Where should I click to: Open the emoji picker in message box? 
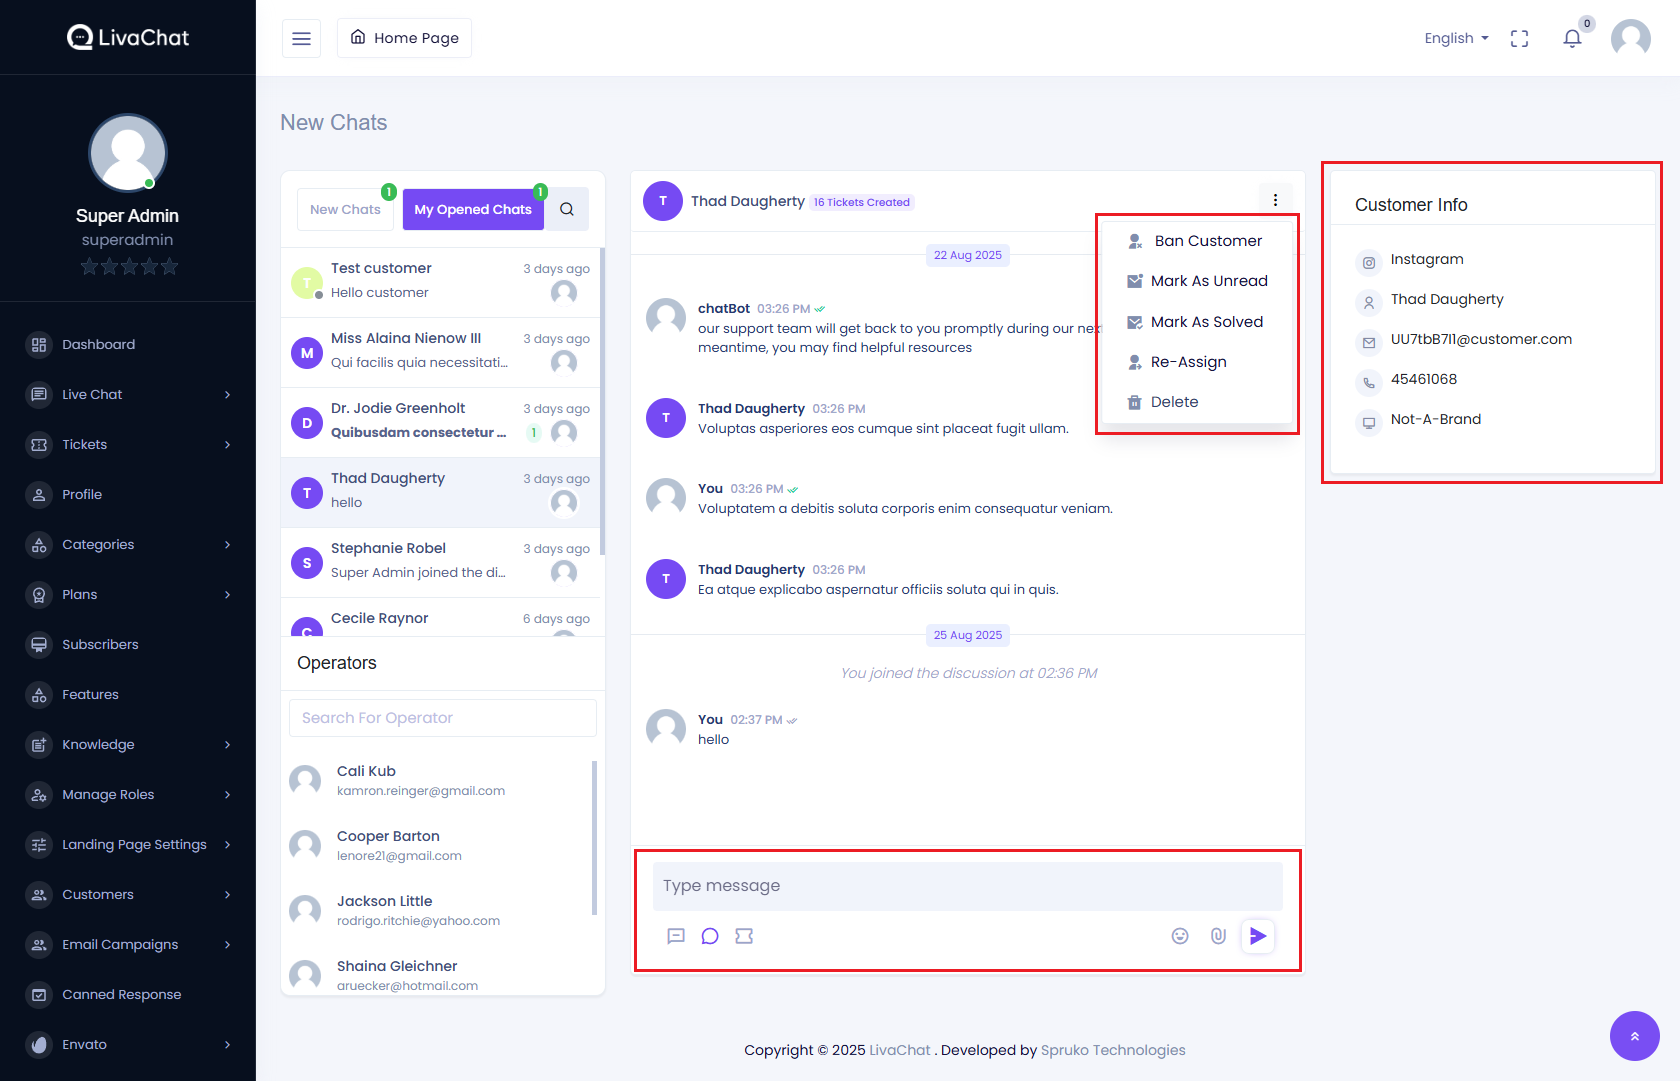click(1180, 936)
